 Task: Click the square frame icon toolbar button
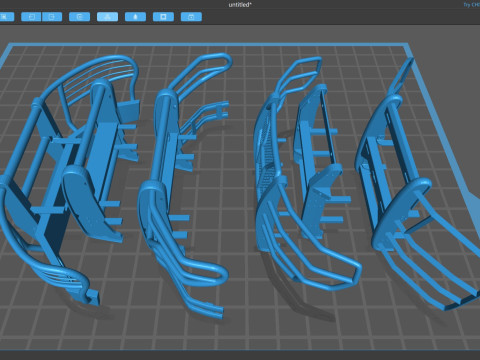click(163, 17)
